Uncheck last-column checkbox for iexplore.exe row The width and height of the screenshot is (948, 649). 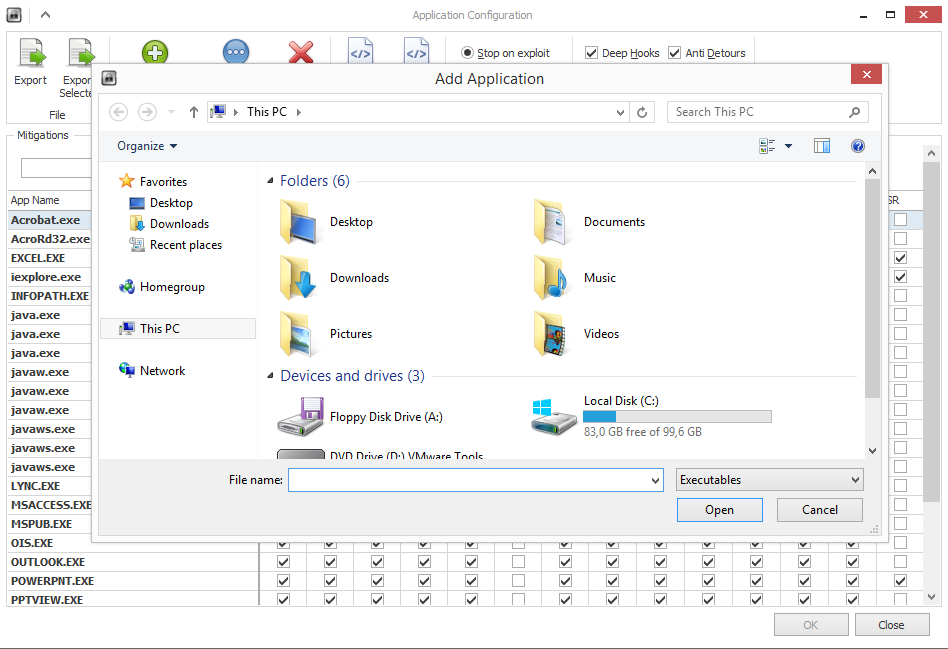900,276
